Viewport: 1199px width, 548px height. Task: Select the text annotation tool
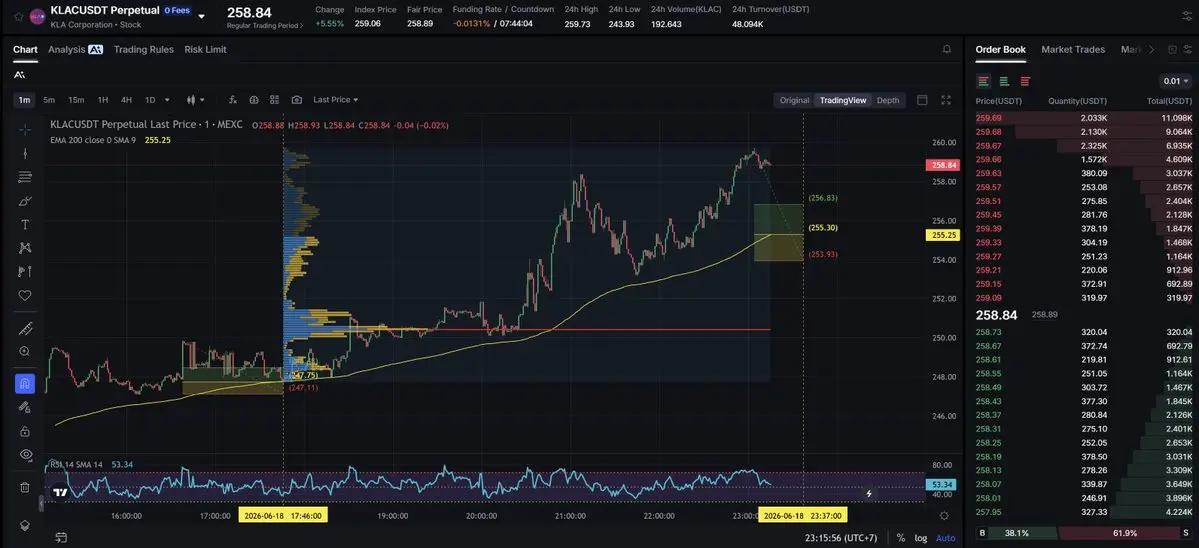(x=24, y=225)
